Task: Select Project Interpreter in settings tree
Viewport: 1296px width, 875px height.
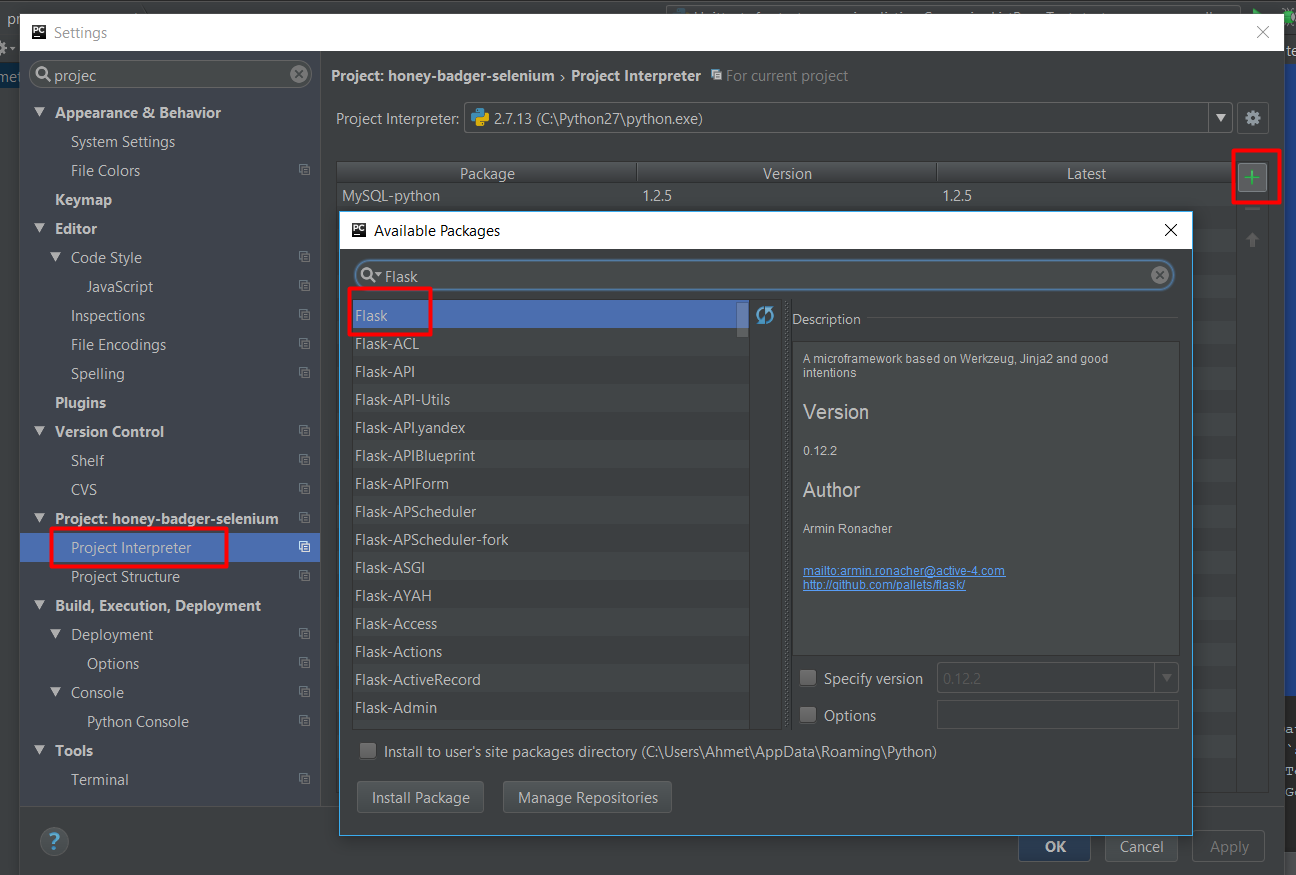Action: 170,547
